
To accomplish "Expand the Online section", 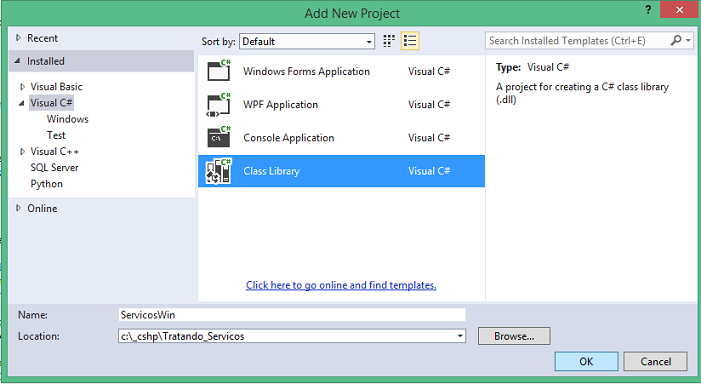I will (18, 208).
